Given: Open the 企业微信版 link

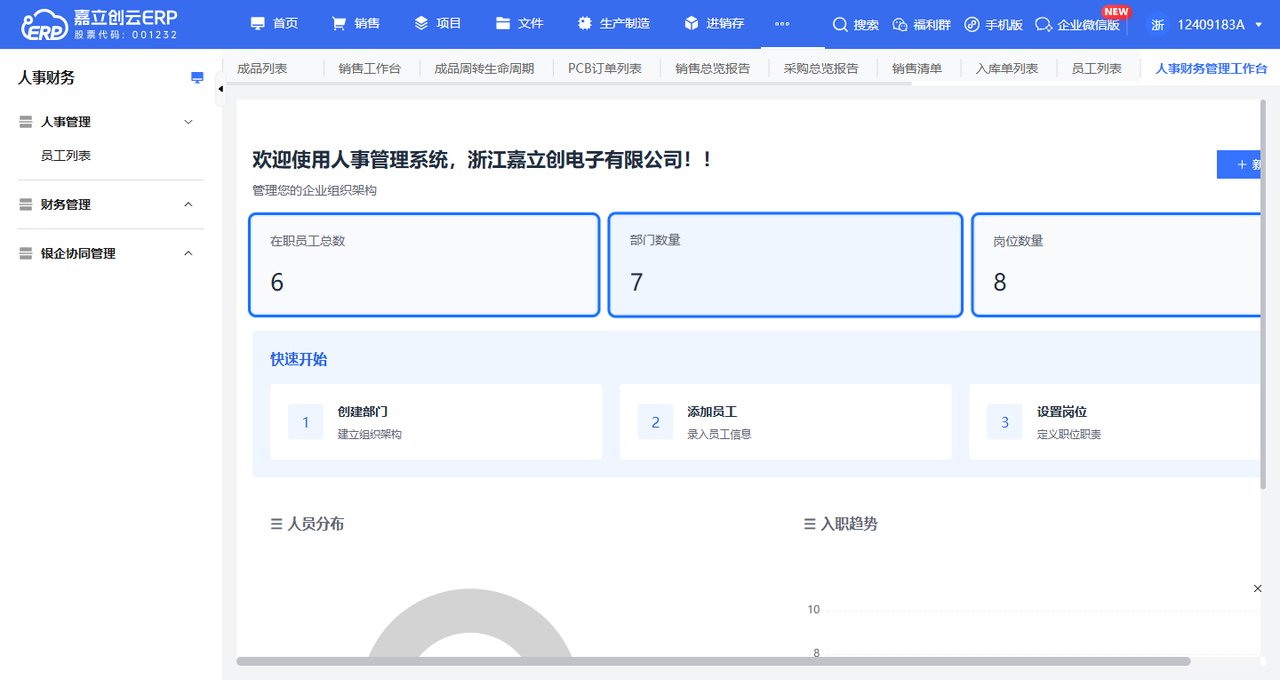Looking at the screenshot, I should (1078, 24).
